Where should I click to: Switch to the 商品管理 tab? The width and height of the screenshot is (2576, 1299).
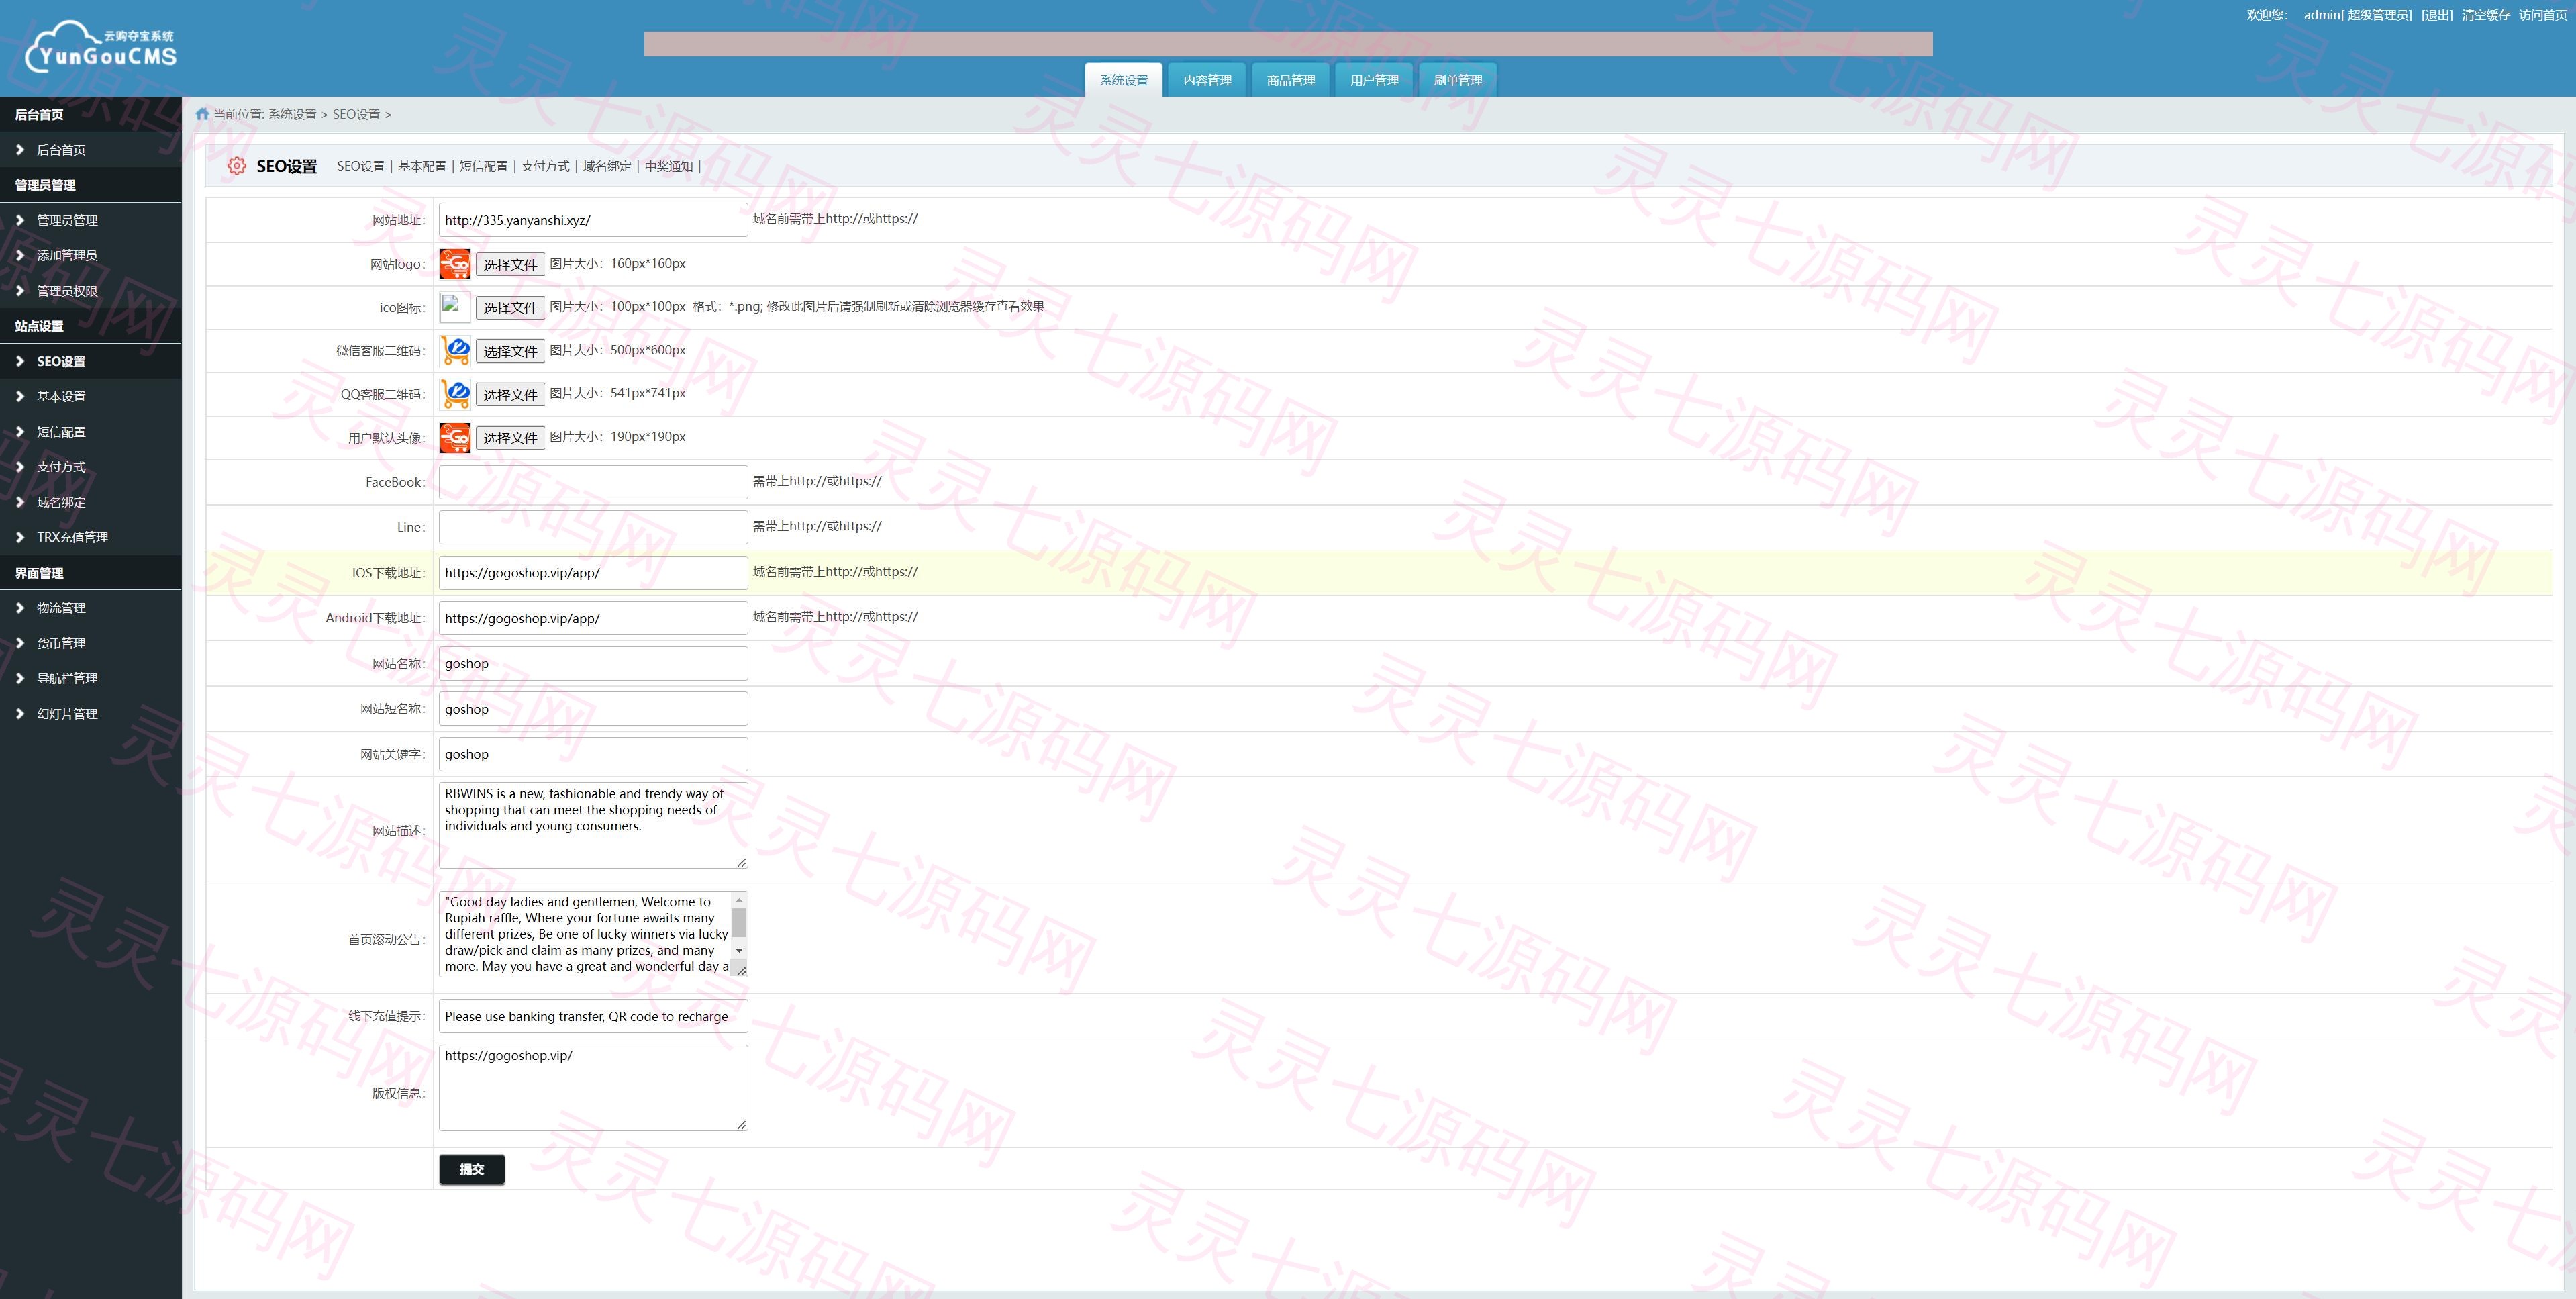coord(1291,80)
